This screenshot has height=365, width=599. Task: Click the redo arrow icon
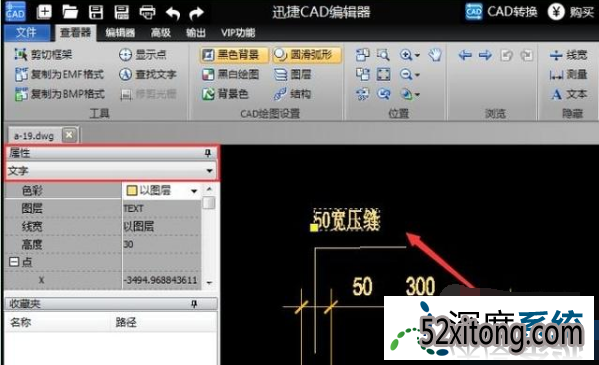[196, 13]
